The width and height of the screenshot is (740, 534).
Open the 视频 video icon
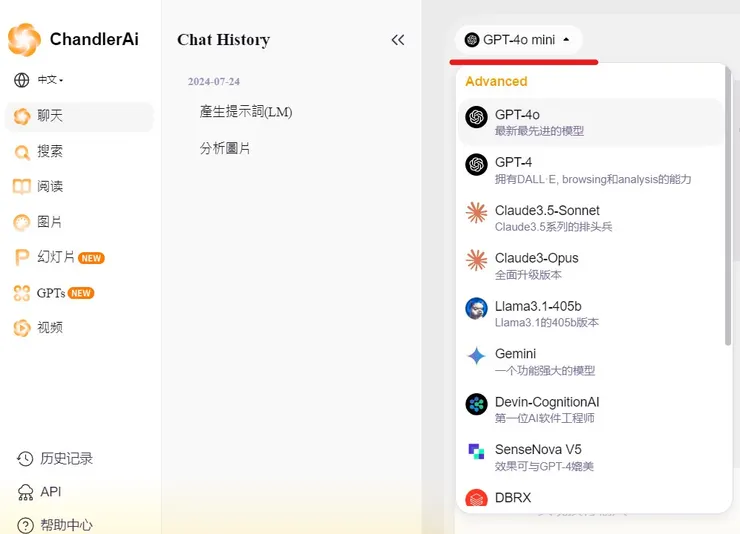tap(22, 328)
